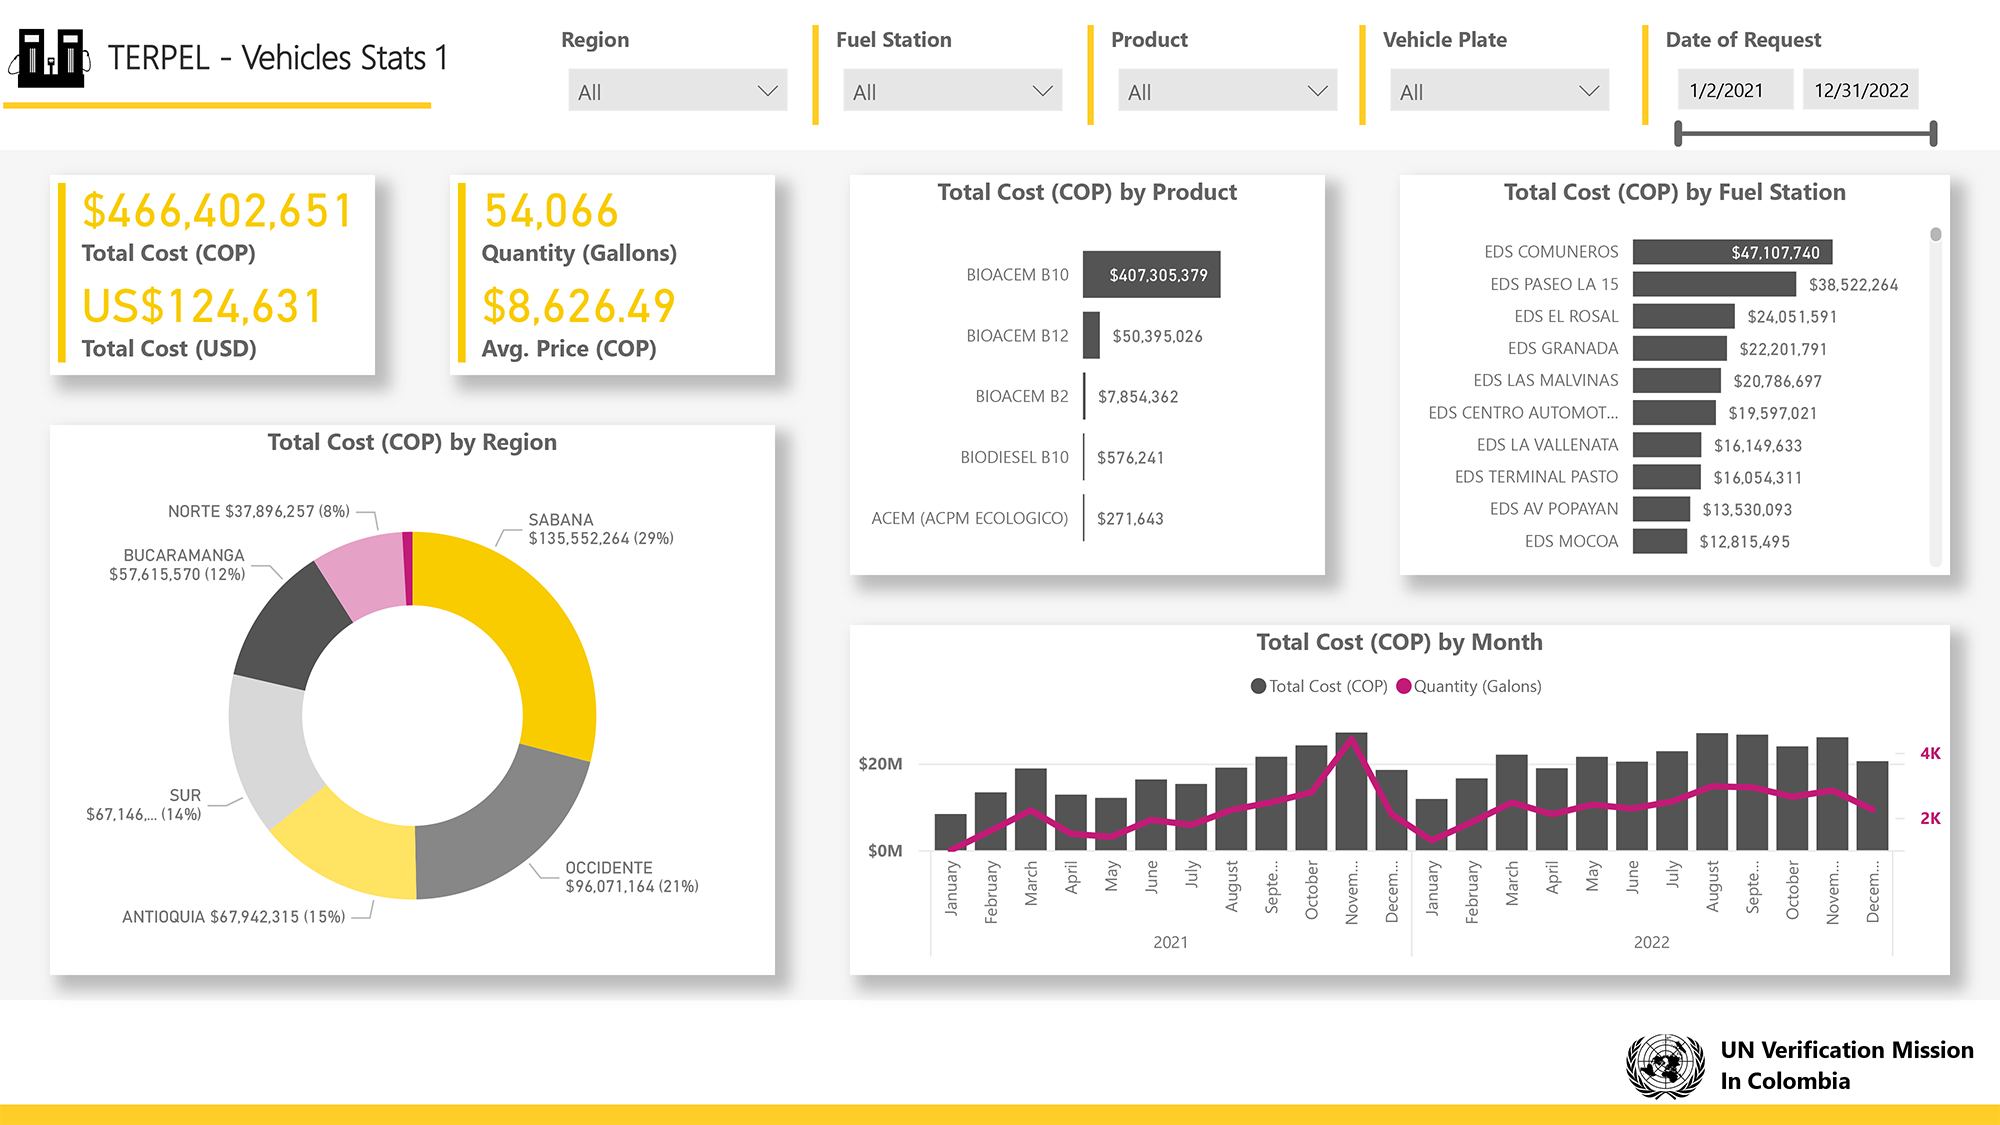Open the Fuel Station dropdown

tap(952, 91)
